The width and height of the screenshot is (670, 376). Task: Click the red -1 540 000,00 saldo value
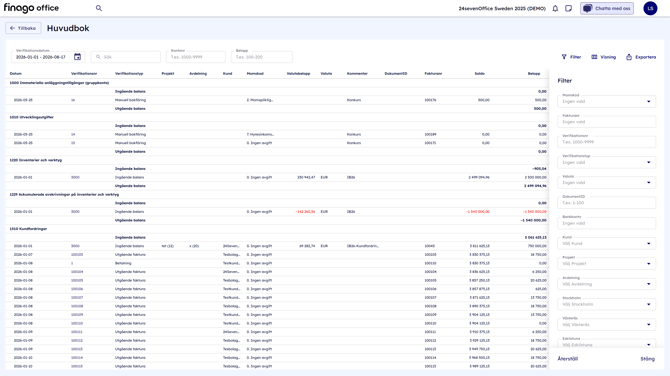tap(478, 212)
